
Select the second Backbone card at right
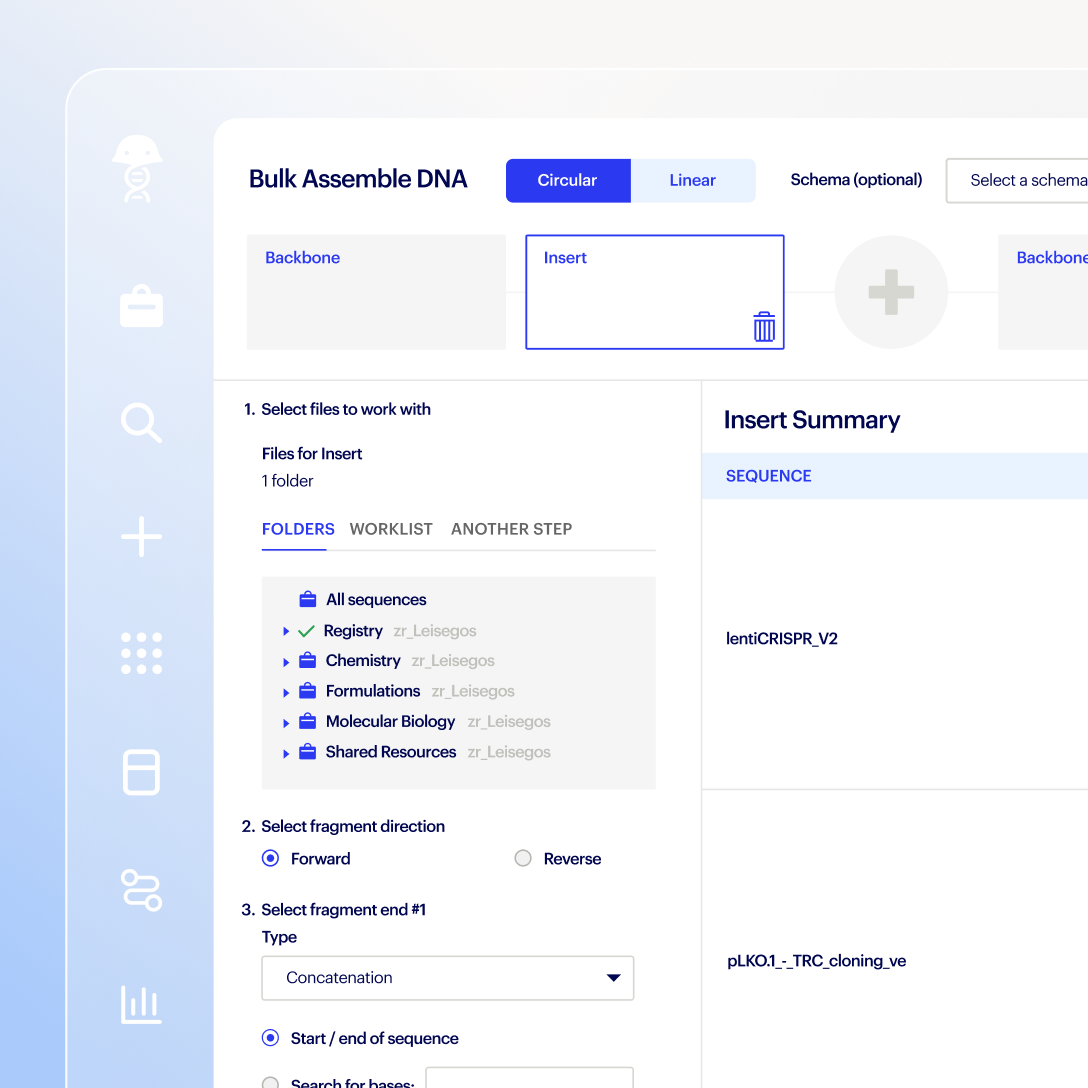coord(1043,292)
